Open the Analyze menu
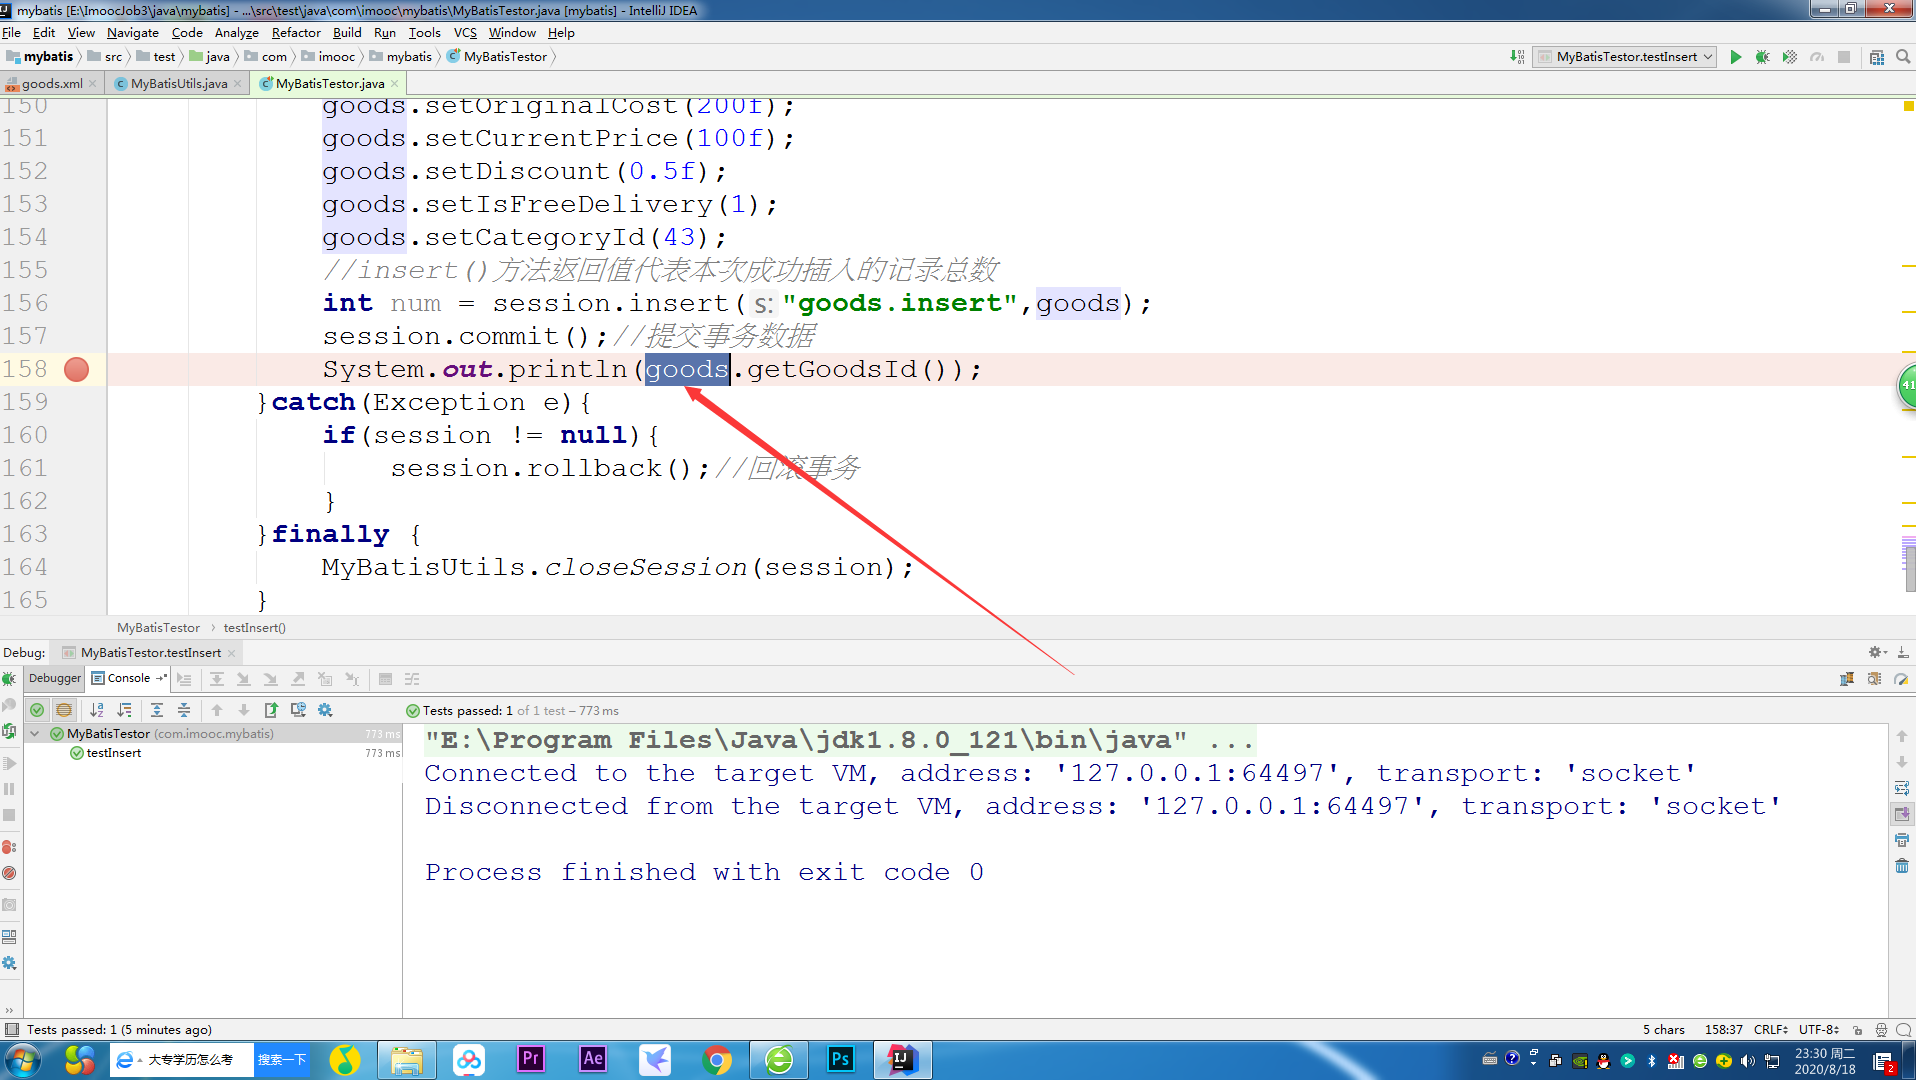This screenshot has width=1916, height=1080. point(236,33)
